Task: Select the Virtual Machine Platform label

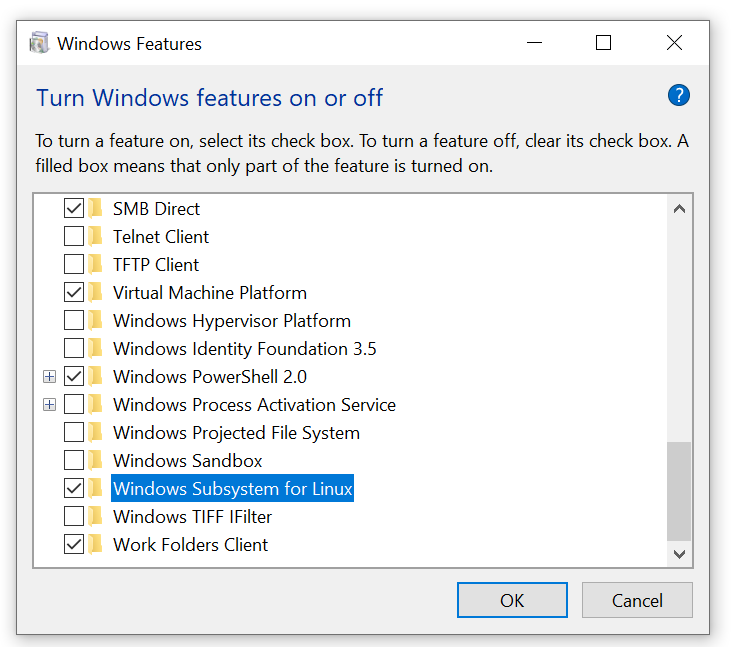Action: 210,293
